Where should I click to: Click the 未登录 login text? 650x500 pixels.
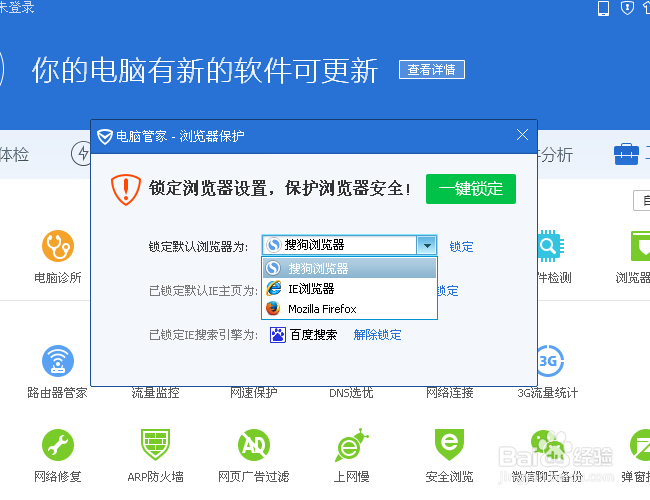(17, 7)
